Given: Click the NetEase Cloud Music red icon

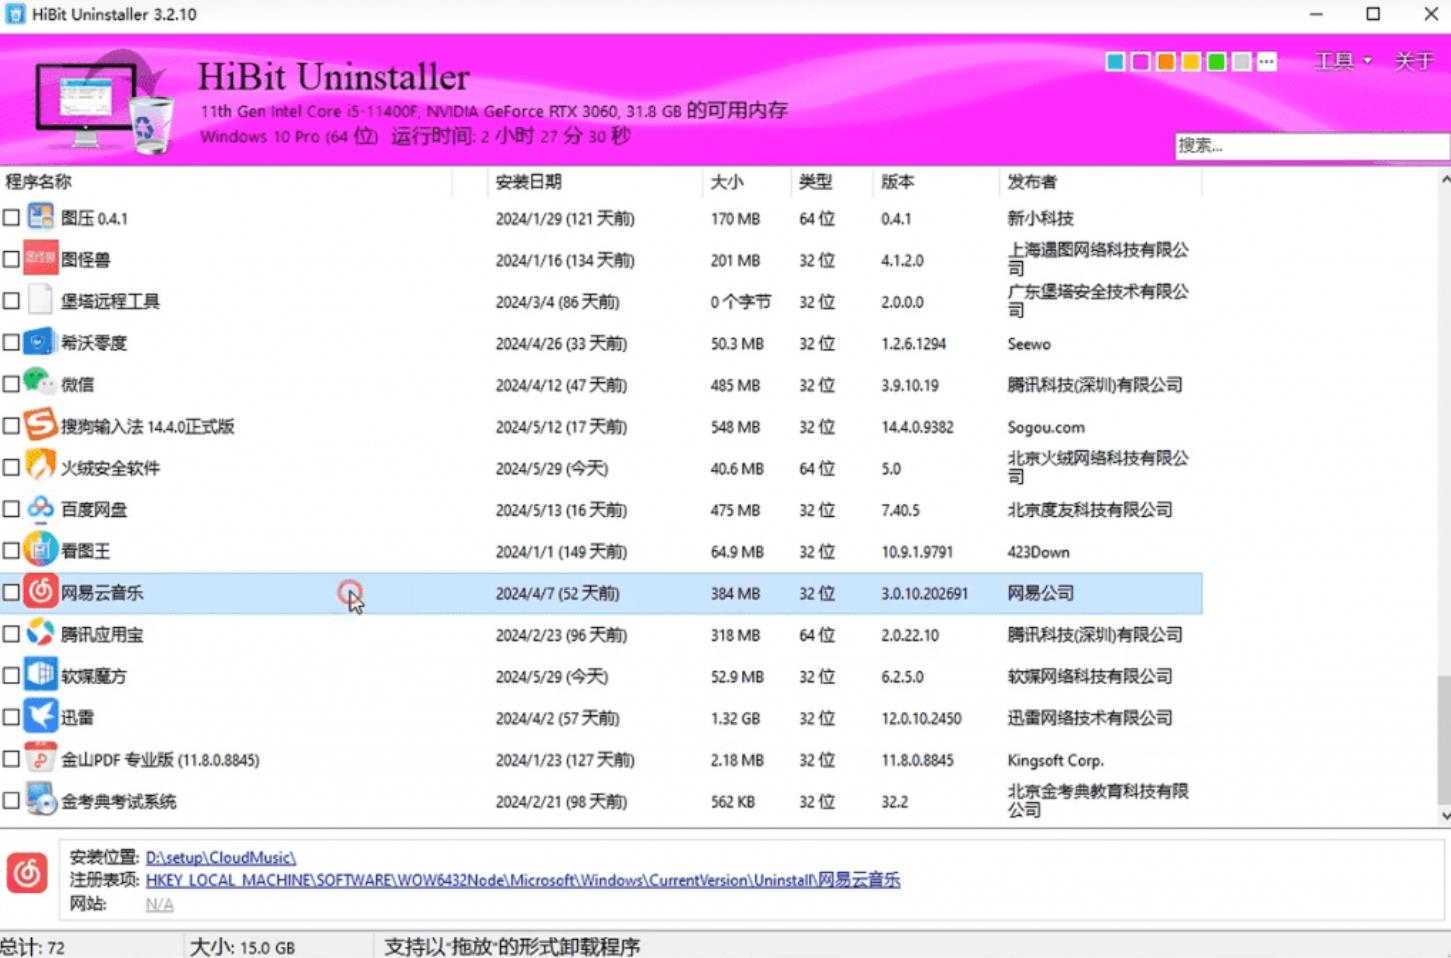Looking at the screenshot, I should click(40, 592).
